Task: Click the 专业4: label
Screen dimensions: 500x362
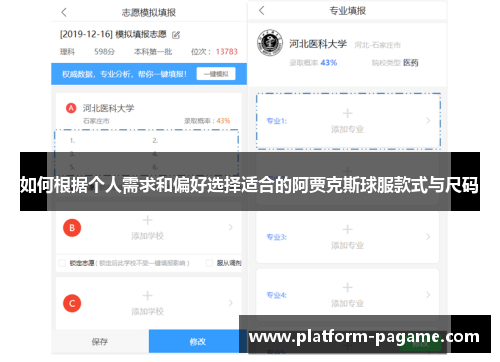Action: 277,295
